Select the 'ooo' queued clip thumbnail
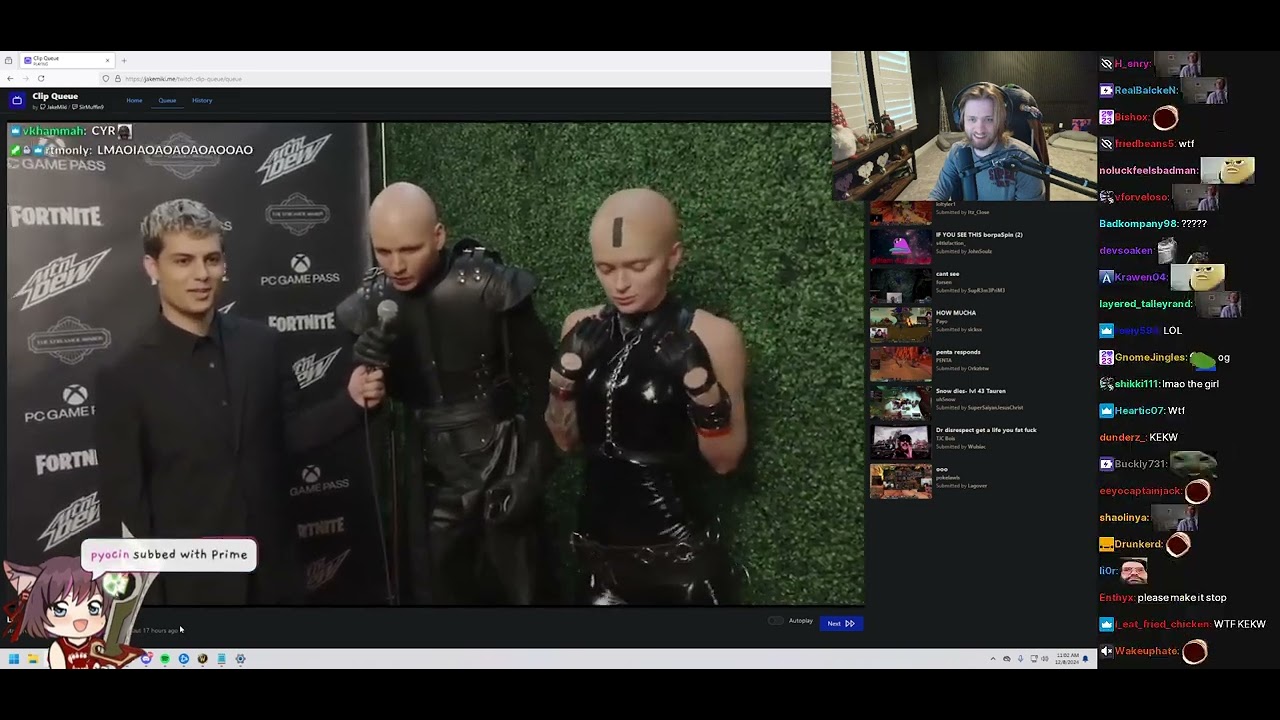 tap(900, 480)
